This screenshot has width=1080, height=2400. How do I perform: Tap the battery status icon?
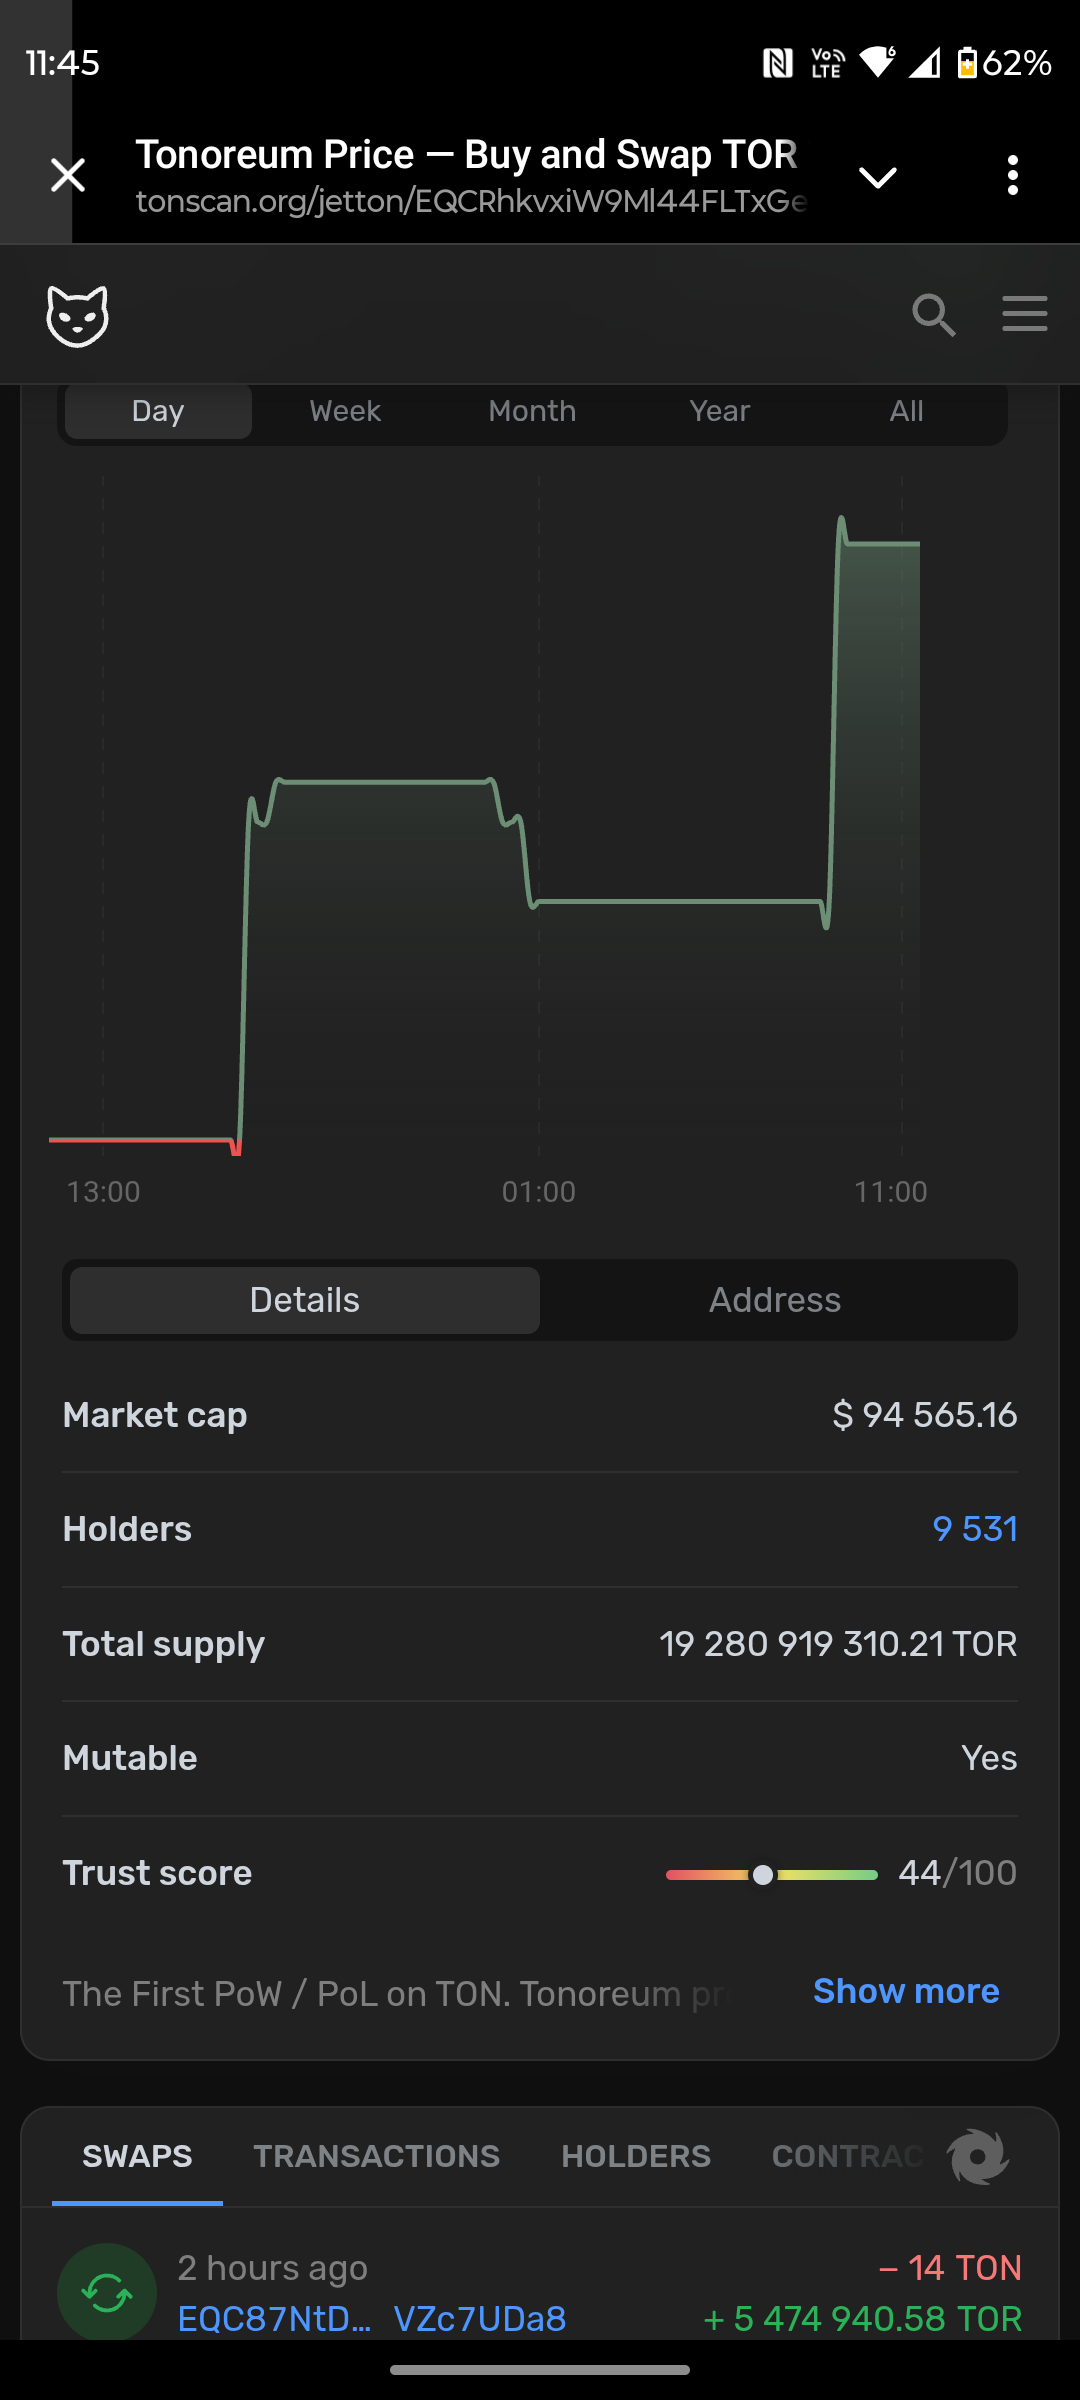(x=967, y=63)
